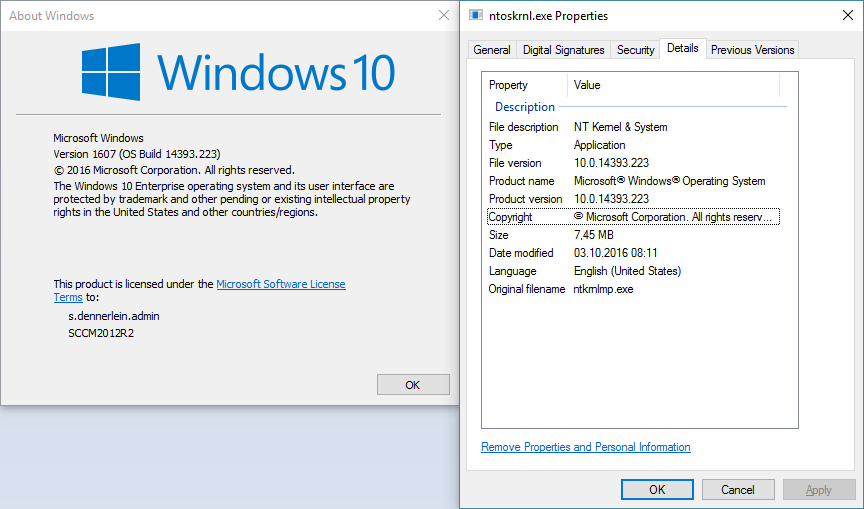Select the Language row
The width and height of the screenshot is (864, 509).
click(x=633, y=271)
